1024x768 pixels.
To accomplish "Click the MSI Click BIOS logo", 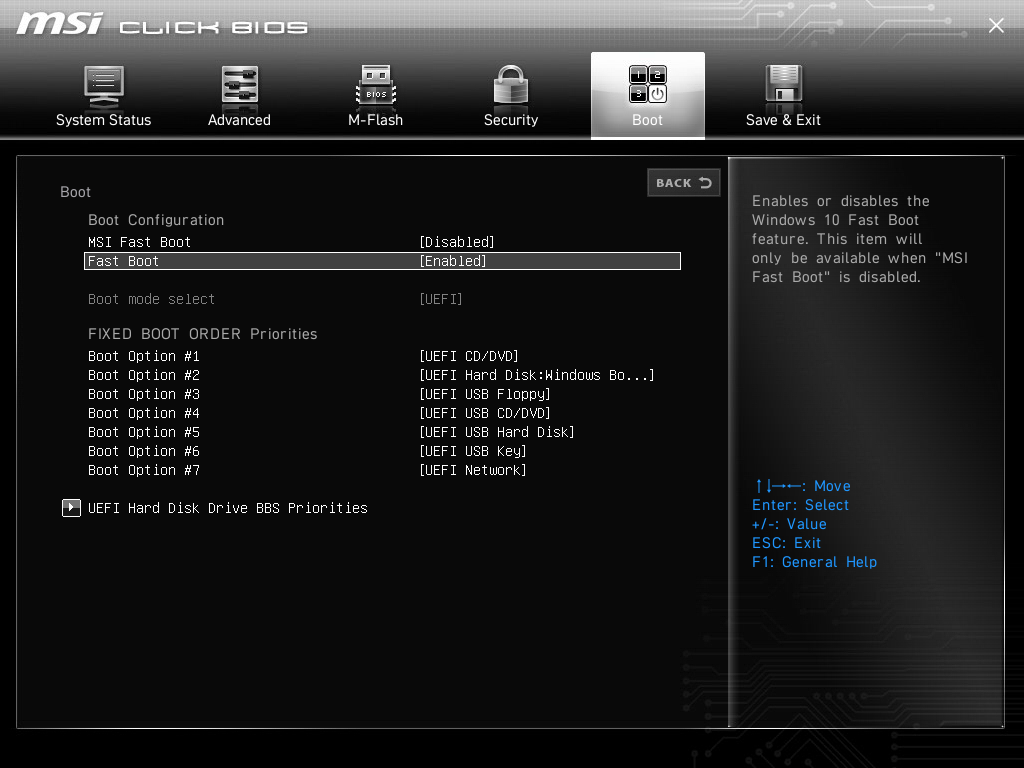I will (x=162, y=25).
